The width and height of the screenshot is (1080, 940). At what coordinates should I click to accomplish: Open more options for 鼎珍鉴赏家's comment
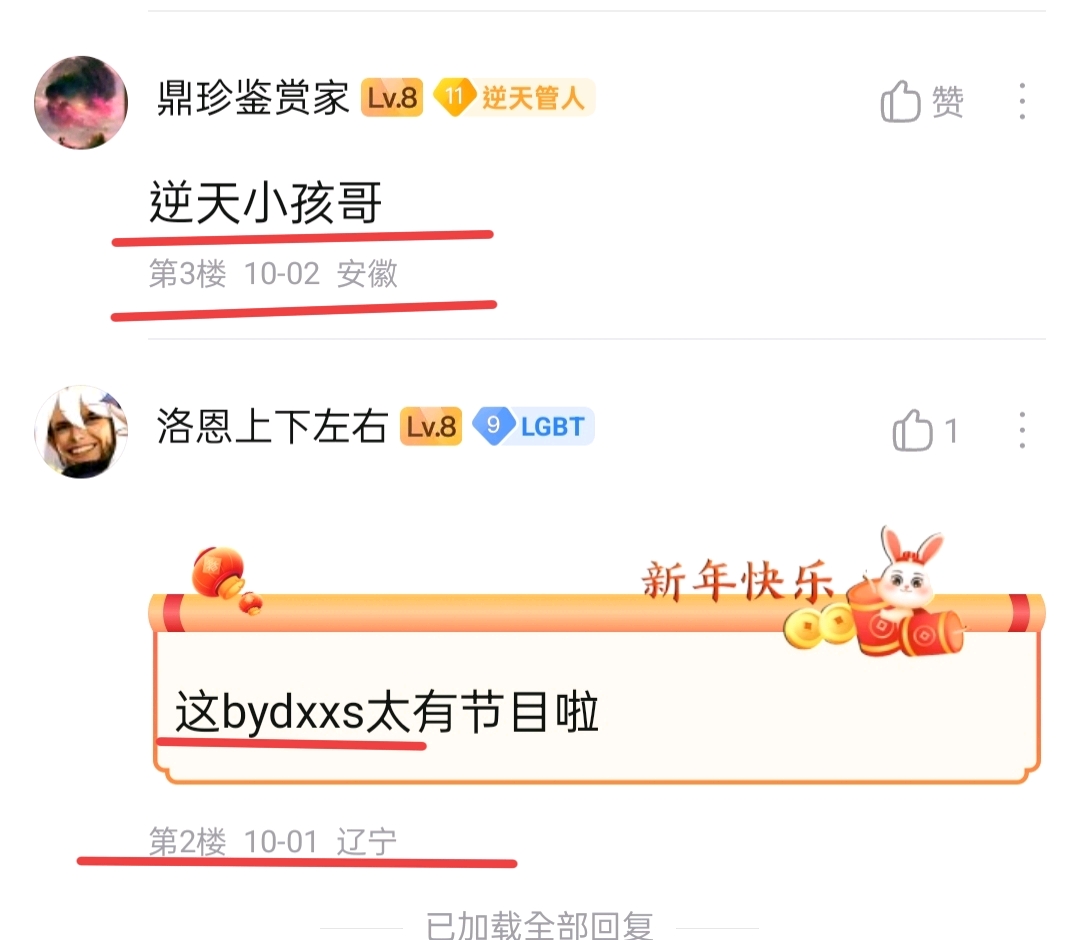[x=1022, y=101]
